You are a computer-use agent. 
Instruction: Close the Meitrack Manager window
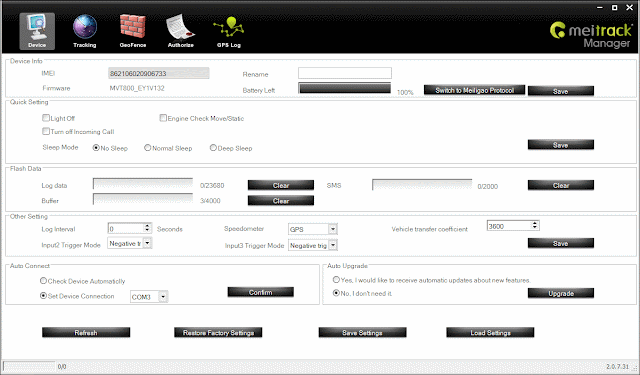click(x=629, y=7)
